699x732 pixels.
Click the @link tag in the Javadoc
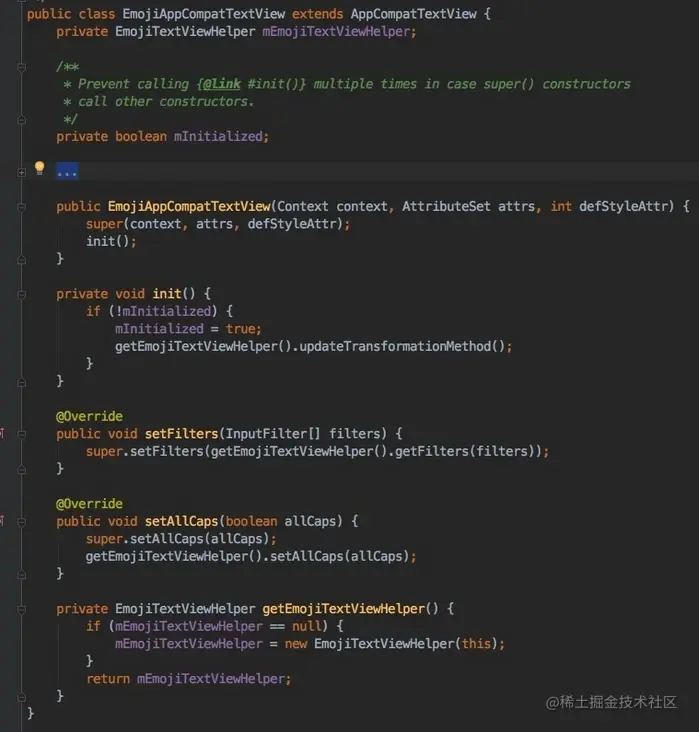click(x=222, y=84)
